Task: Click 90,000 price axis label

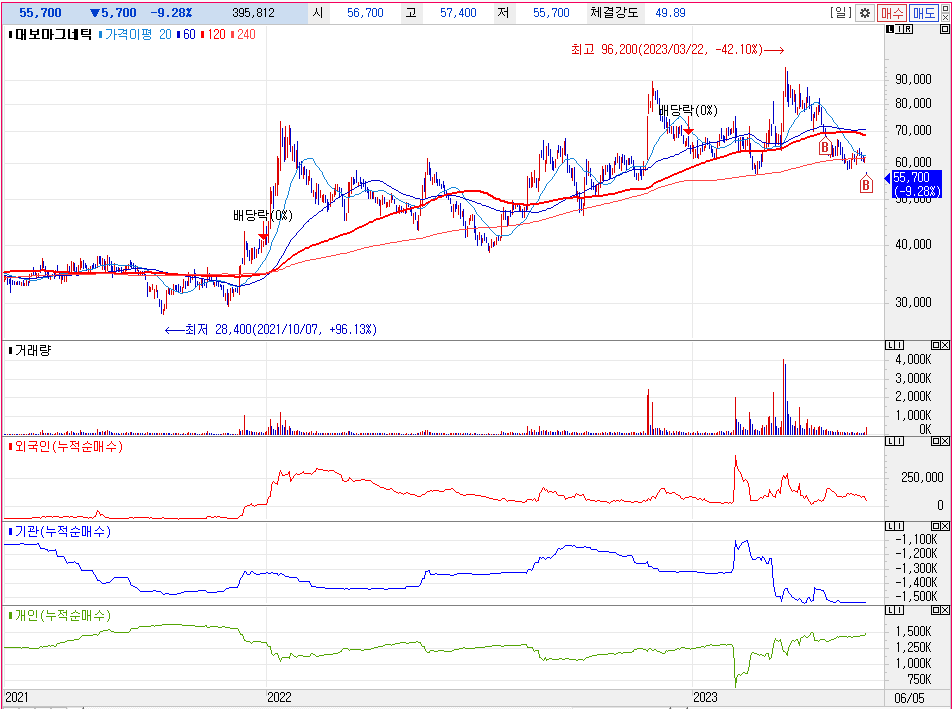Action: pyautogui.click(x=913, y=79)
